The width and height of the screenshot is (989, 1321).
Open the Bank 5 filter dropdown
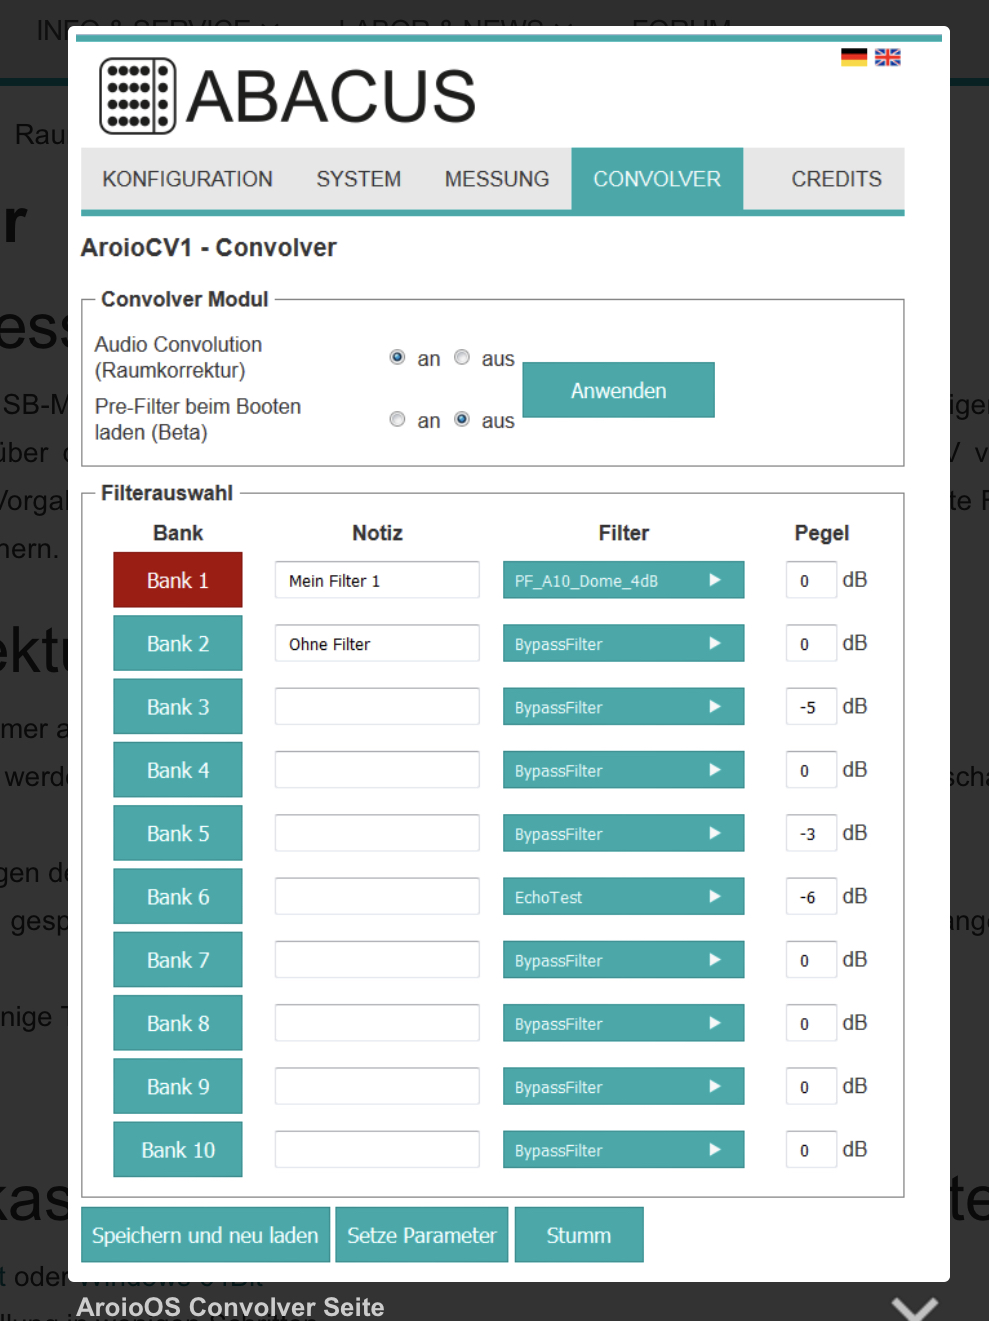pyautogui.click(x=624, y=833)
